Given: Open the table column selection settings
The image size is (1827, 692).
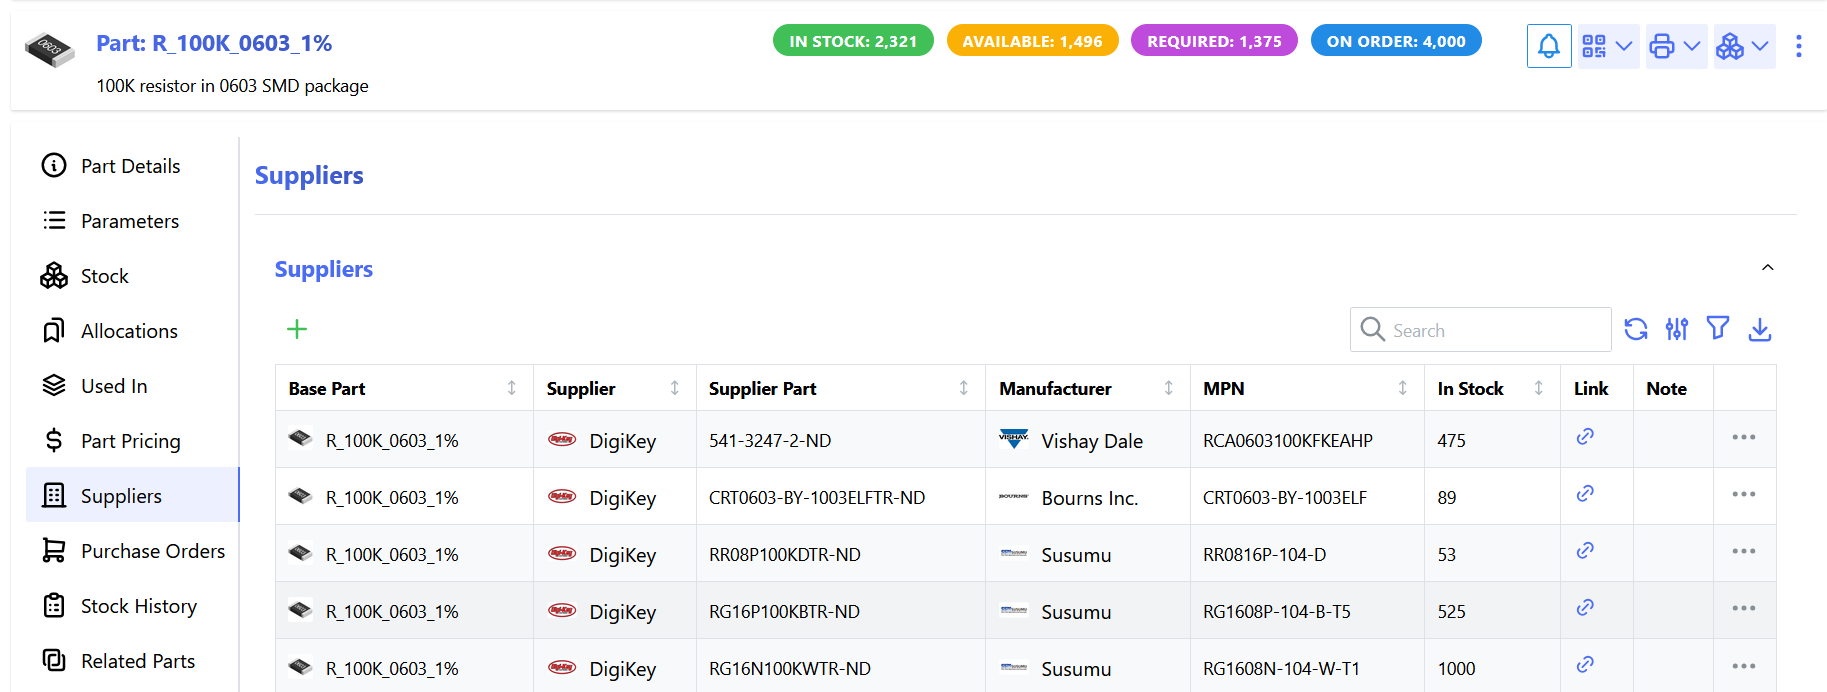Looking at the screenshot, I should pyautogui.click(x=1677, y=329).
